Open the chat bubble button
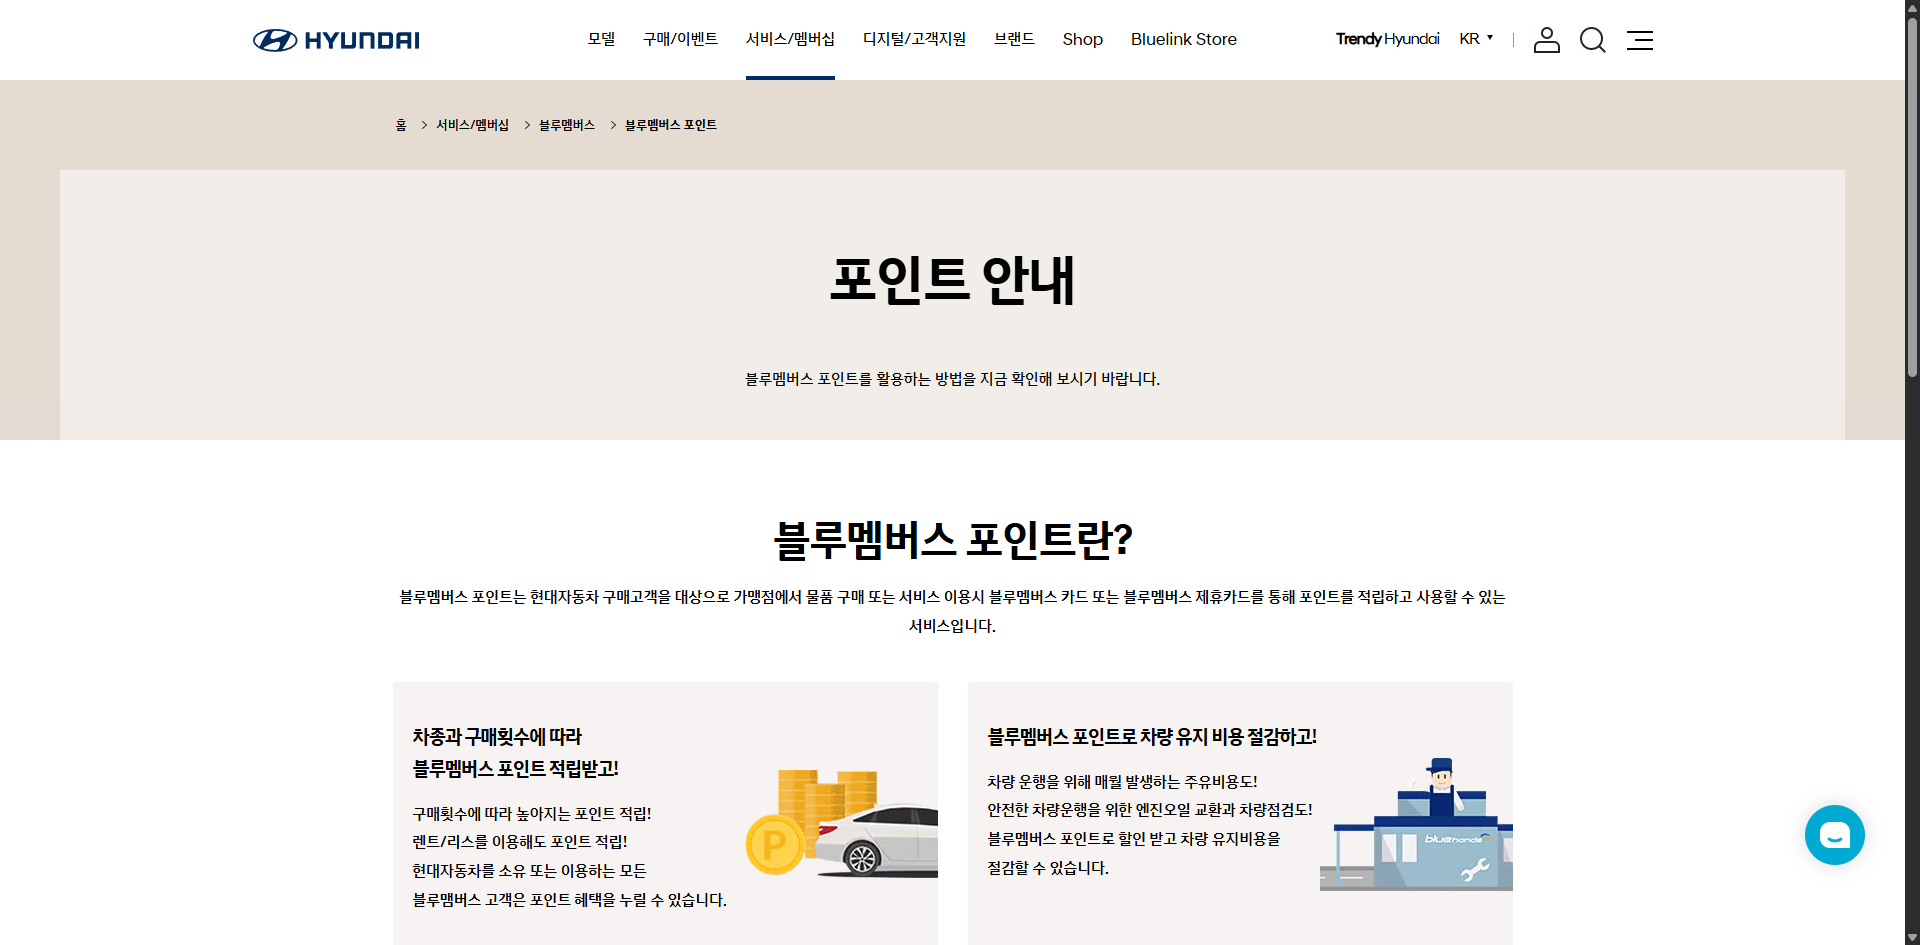This screenshot has height=945, width=1920. click(x=1834, y=834)
